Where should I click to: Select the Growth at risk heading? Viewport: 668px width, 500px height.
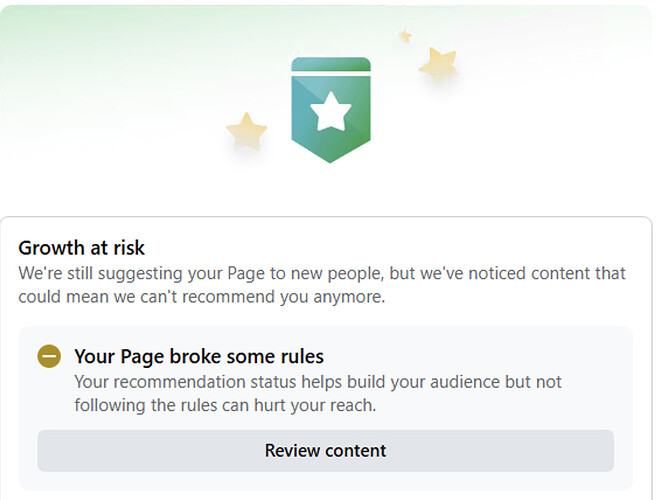pyautogui.click(x=81, y=248)
